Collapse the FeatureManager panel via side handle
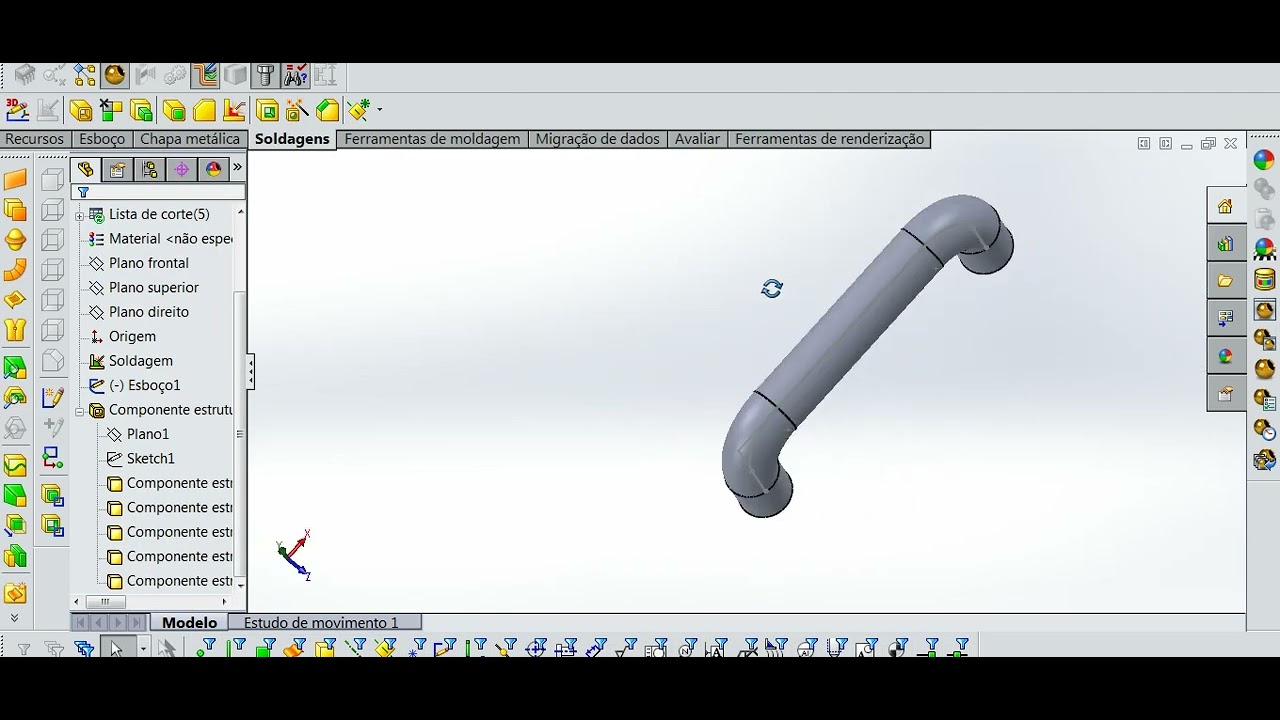The height and width of the screenshot is (720, 1280). tap(250, 372)
